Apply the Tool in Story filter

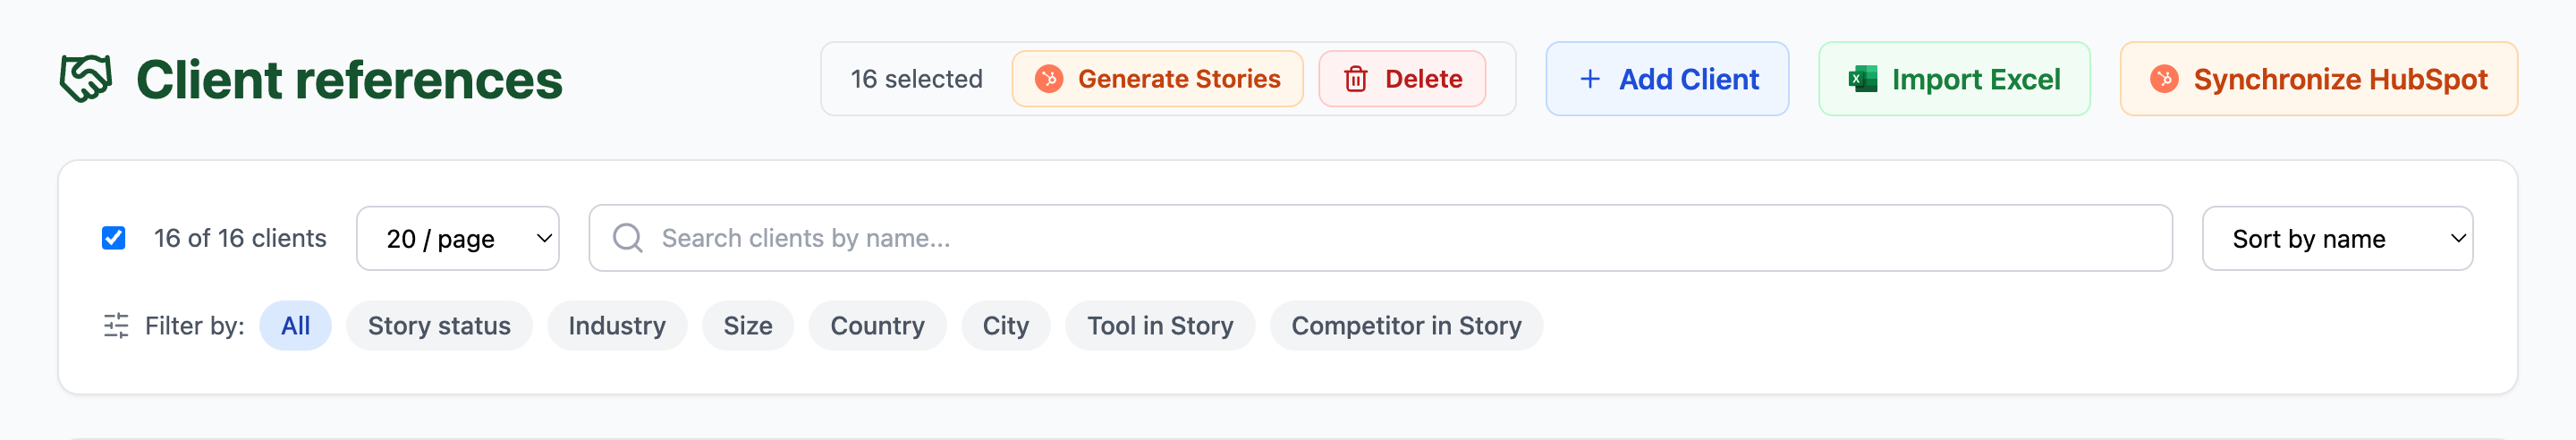1160,326
